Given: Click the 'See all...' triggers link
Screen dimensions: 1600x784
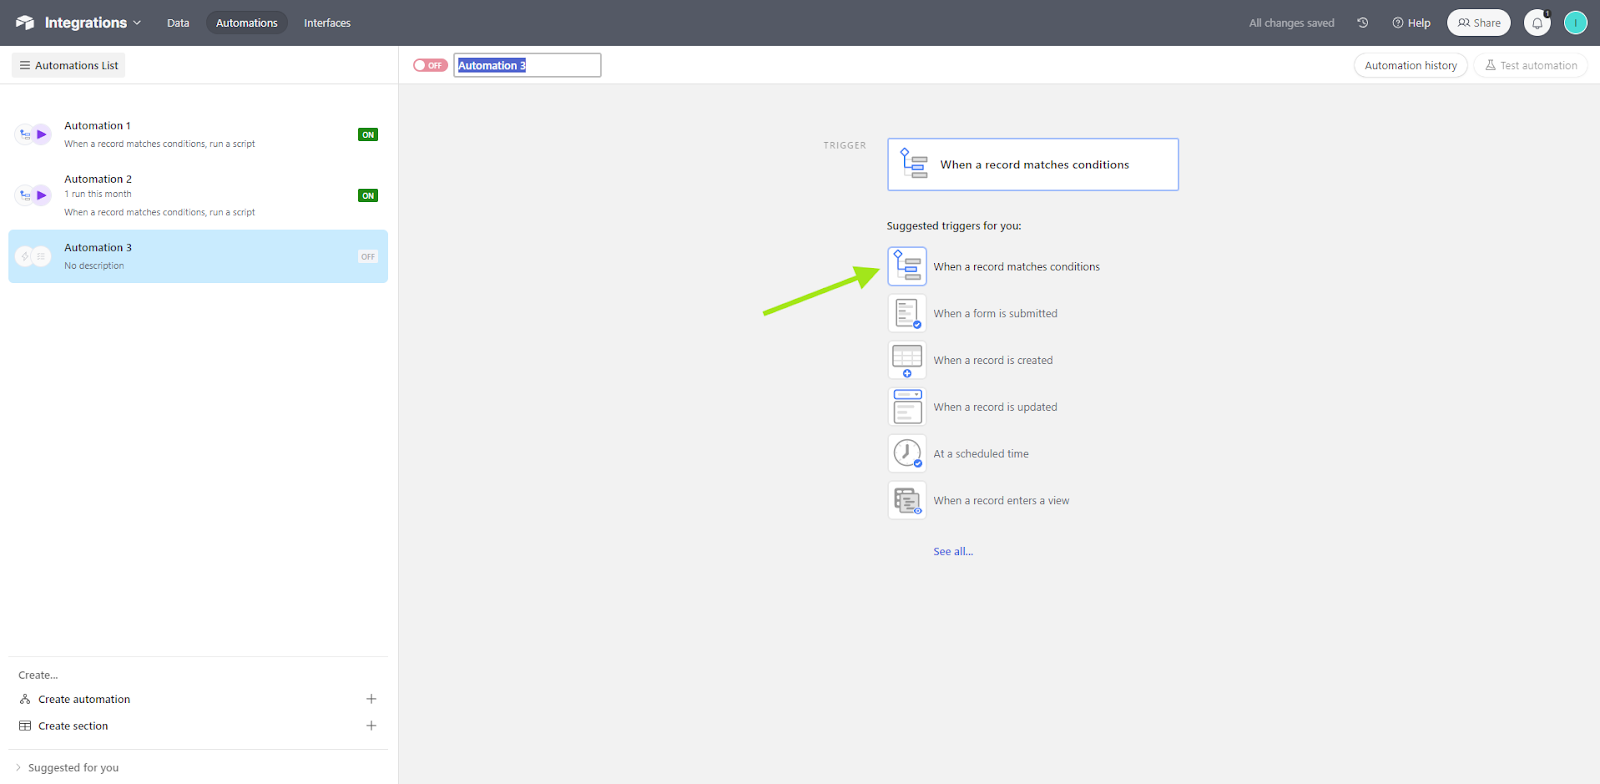Looking at the screenshot, I should pyautogui.click(x=953, y=552).
